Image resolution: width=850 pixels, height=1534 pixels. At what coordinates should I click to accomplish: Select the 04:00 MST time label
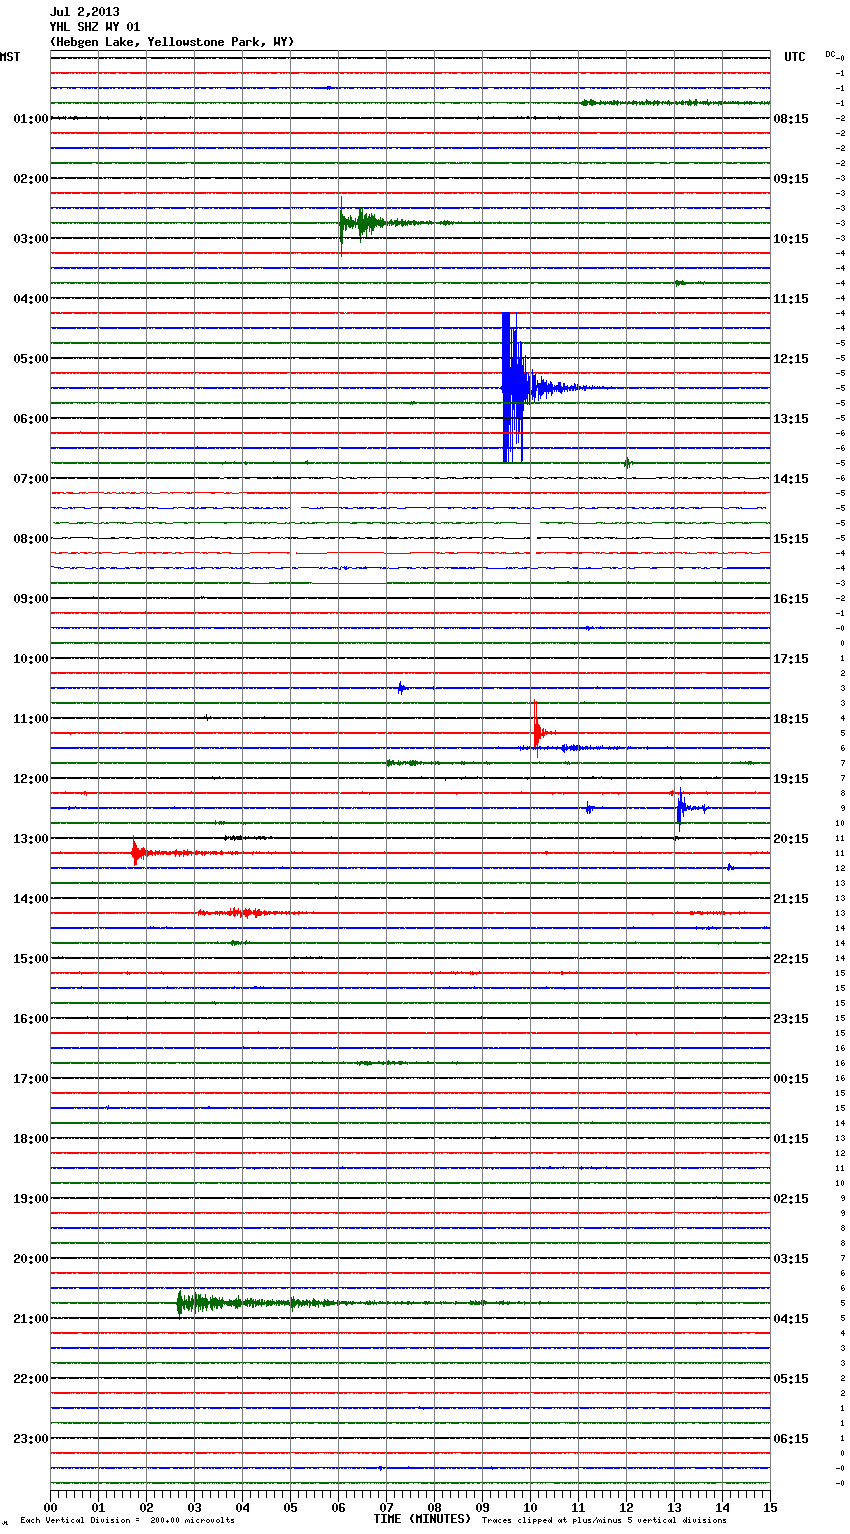pyautogui.click(x=31, y=298)
